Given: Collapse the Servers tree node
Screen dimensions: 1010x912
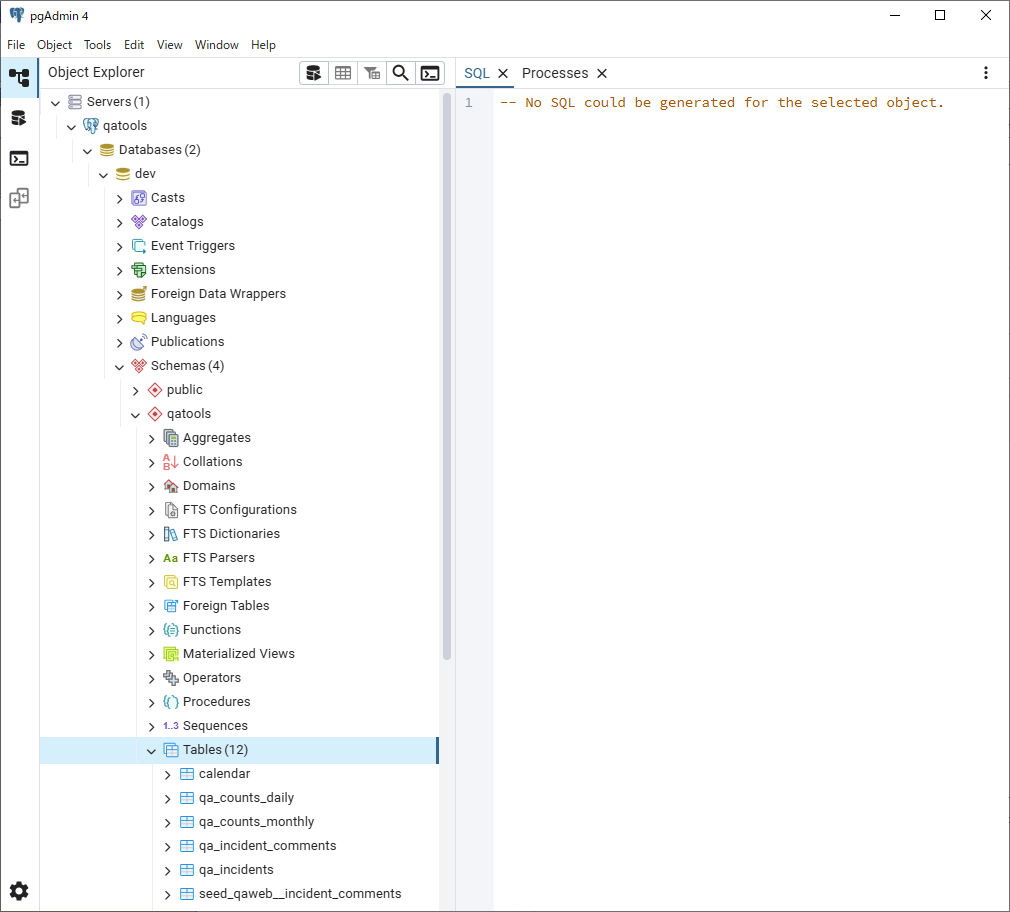Looking at the screenshot, I should (x=55, y=102).
